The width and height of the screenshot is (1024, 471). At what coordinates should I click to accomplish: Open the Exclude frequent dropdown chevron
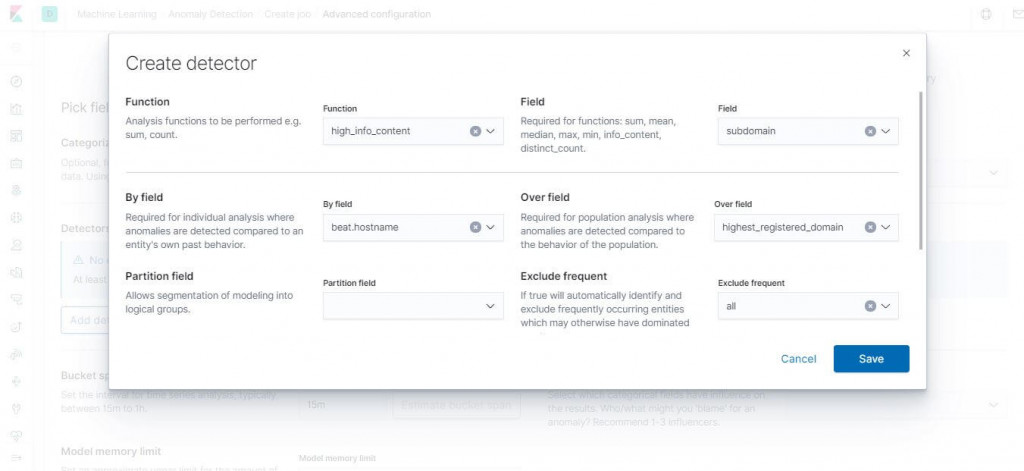pyautogui.click(x=886, y=306)
